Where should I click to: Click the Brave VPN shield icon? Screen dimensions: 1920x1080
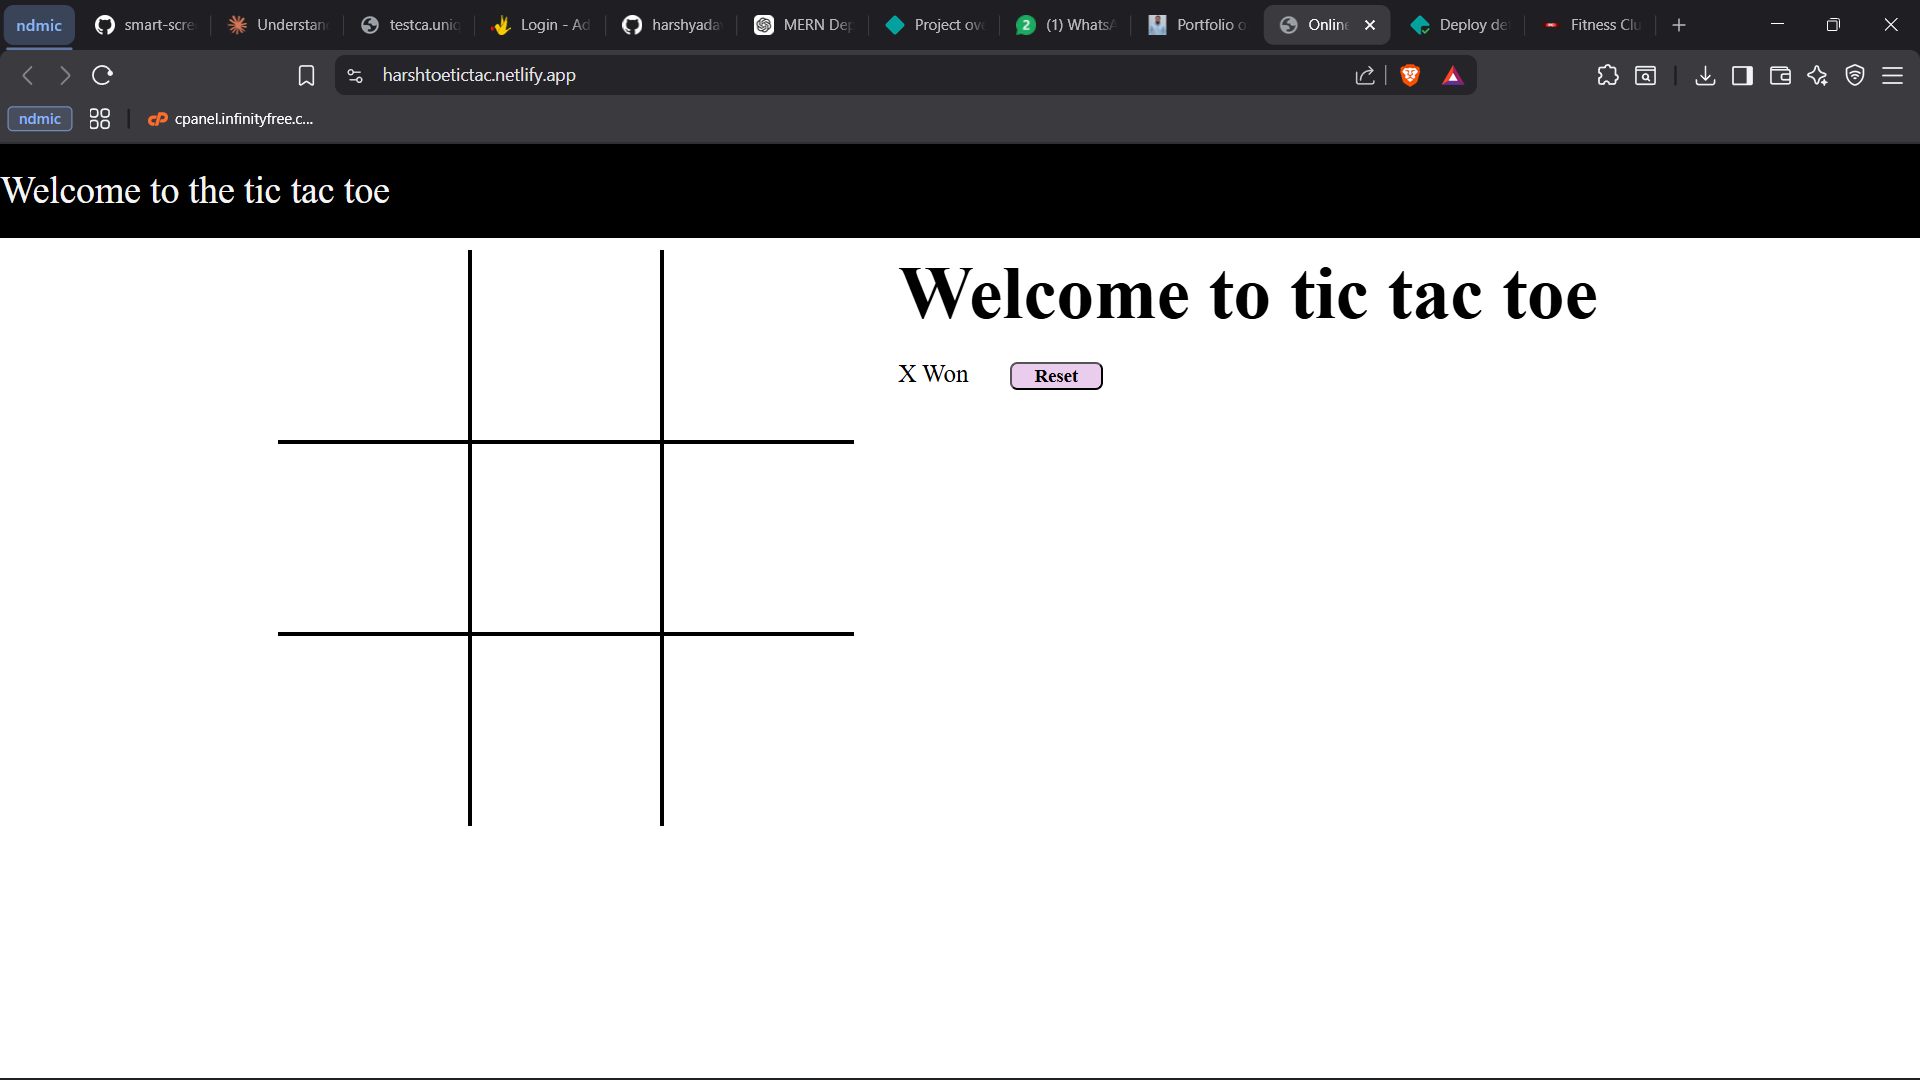coord(1855,75)
